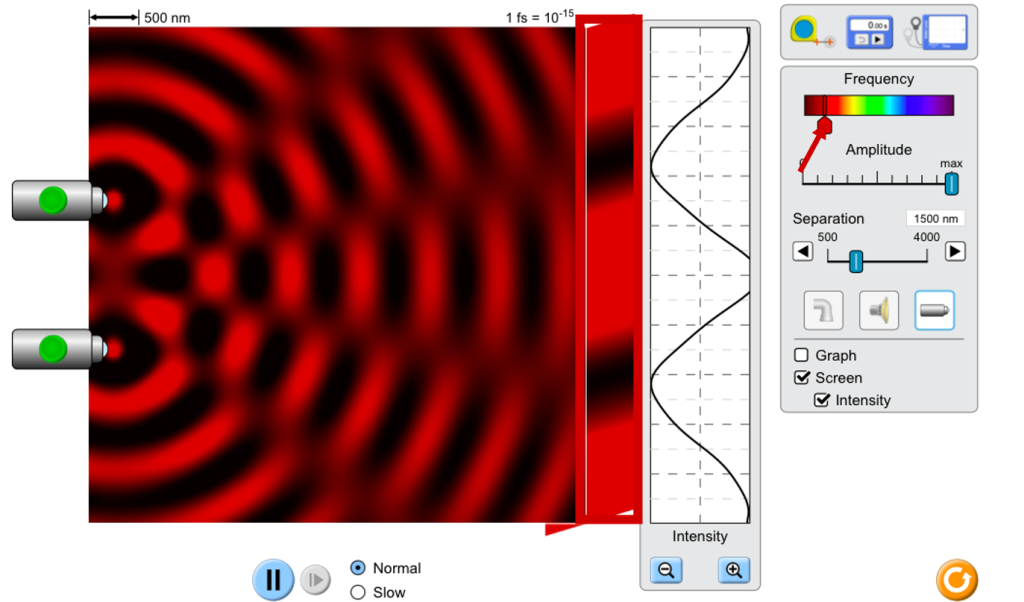Click the 500 separation minimum label
This screenshot has width=1024, height=602.
[827, 237]
